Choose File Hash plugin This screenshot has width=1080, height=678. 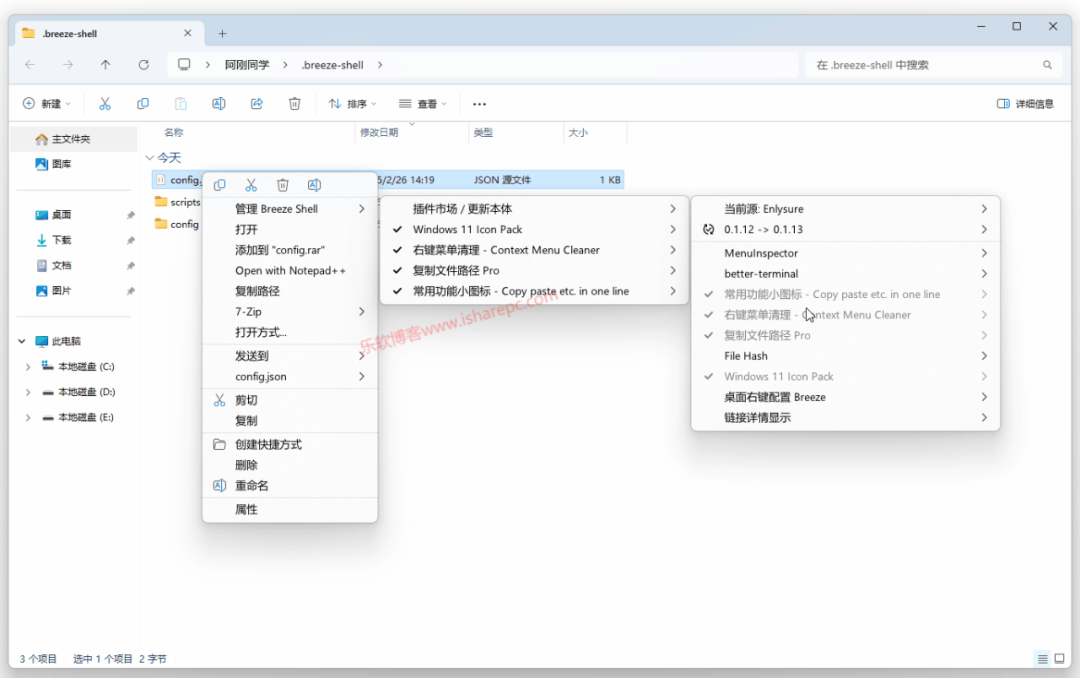tap(845, 356)
